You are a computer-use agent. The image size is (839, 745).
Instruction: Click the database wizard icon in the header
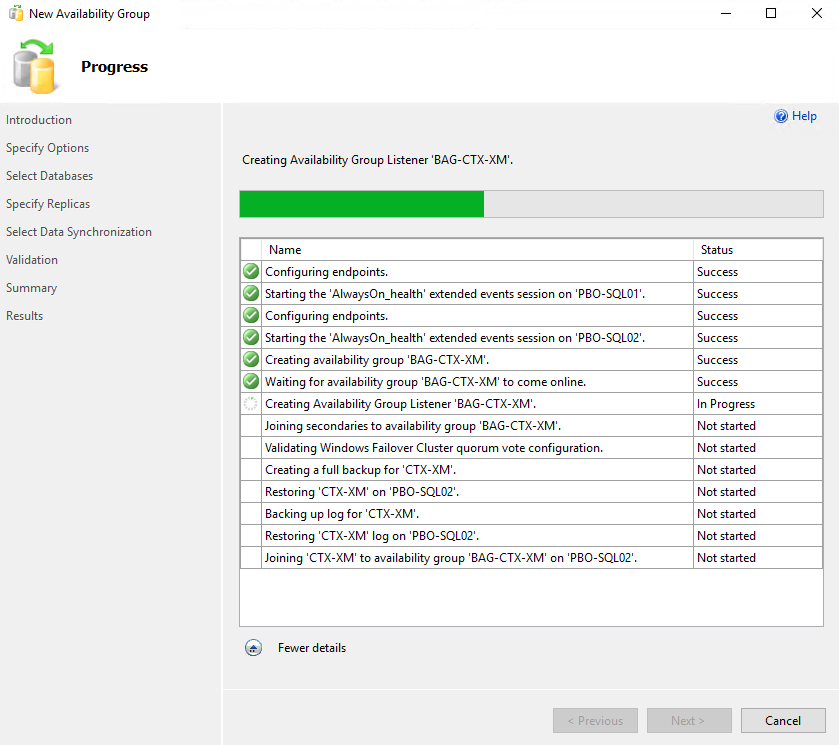(36, 66)
